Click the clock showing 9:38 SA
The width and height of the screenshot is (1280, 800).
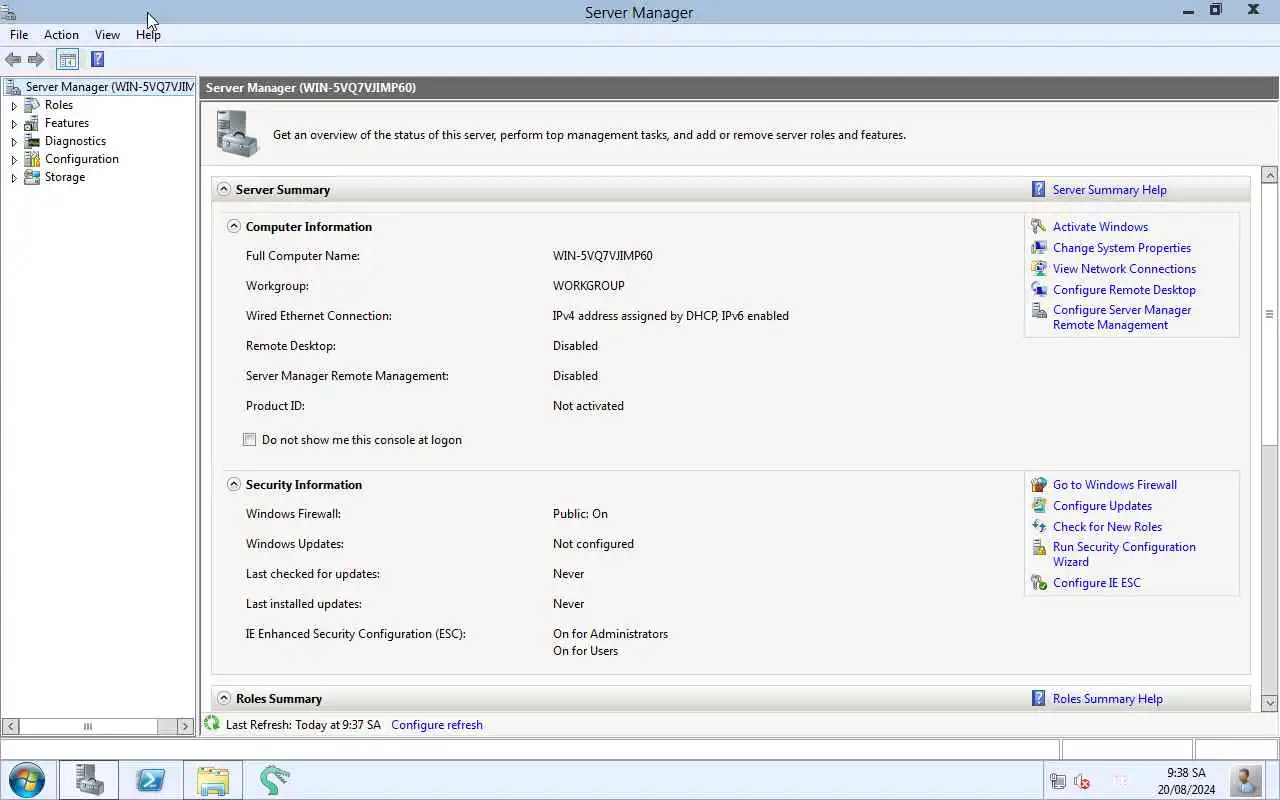pyautogui.click(x=1186, y=773)
